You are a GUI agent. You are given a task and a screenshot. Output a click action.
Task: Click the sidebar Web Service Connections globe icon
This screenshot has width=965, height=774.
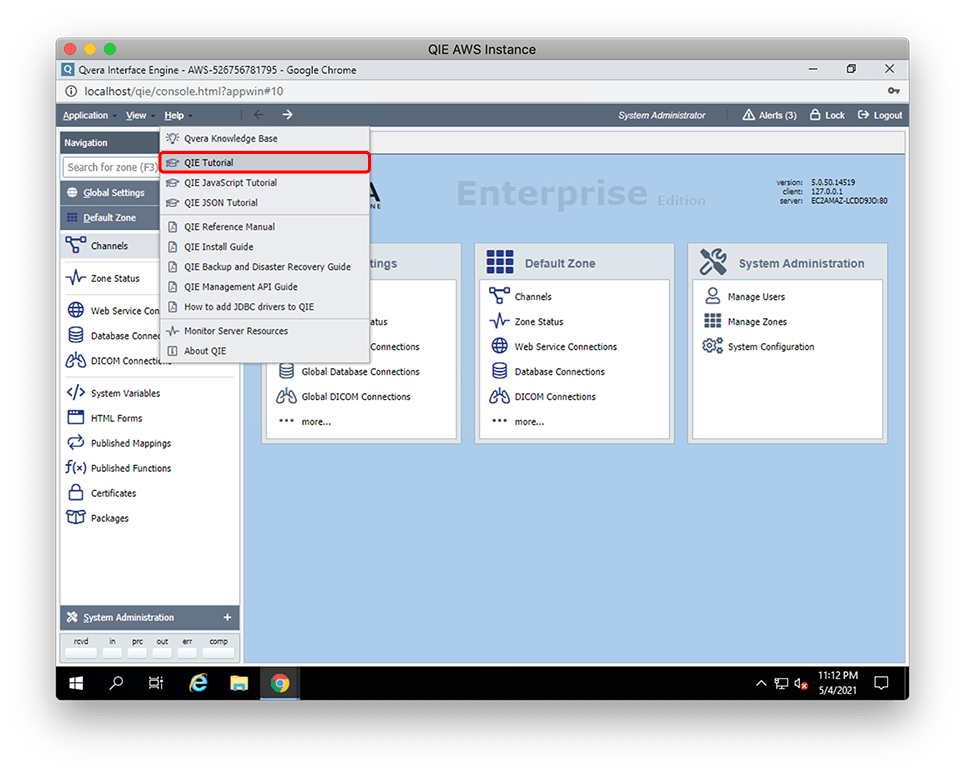pyautogui.click(x=76, y=310)
